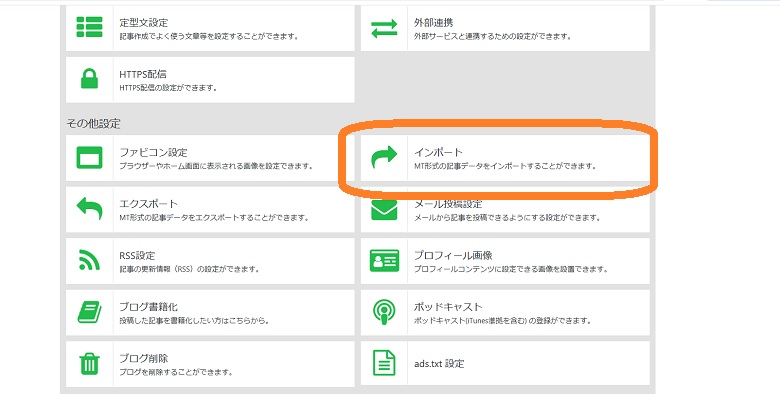This screenshot has height=394, width=780.
Task: Click description 記事作成でよく使う文章等を設定することができます
Action: [x=209, y=36]
